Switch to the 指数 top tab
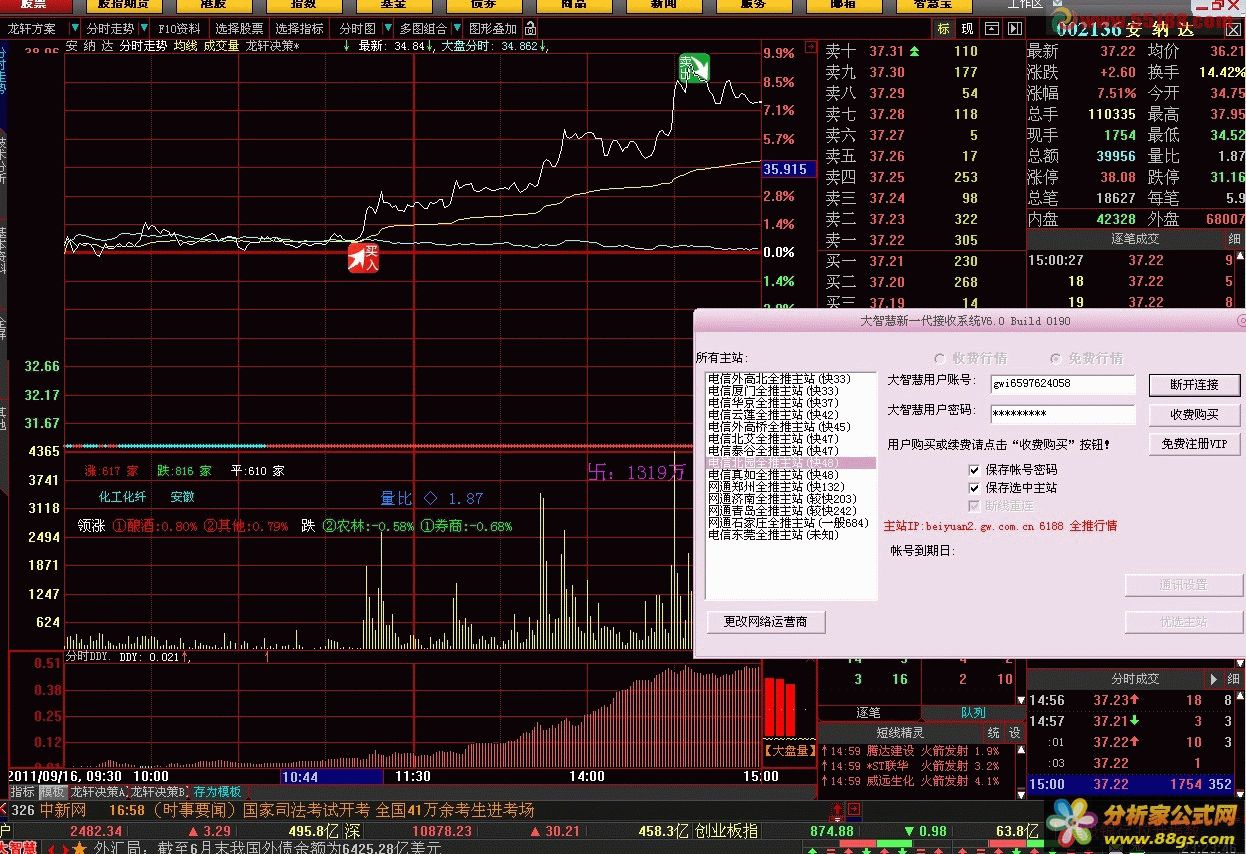1246x854 pixels. (303, 5)
